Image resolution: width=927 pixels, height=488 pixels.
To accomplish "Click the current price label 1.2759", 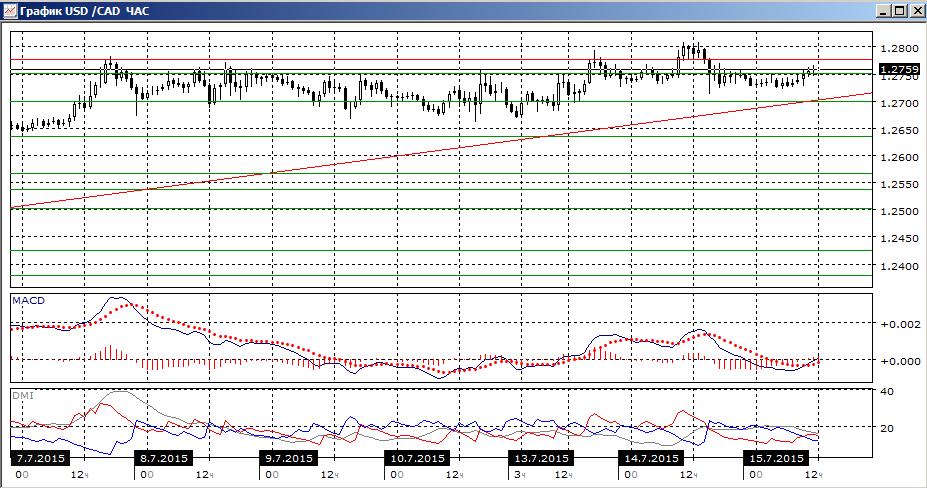I will tap(899, 69).
